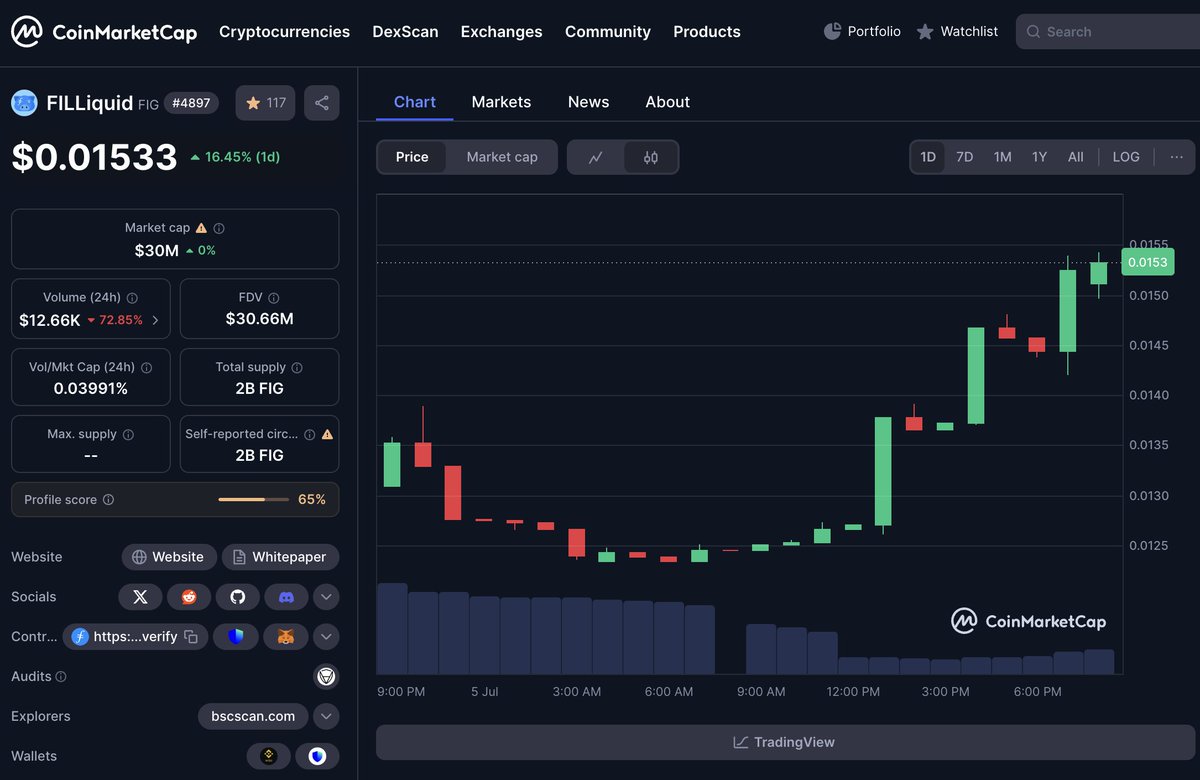This screenshot has width=1200, height=780.
Task: Switch to the About tab
Action: coord(667,102)
